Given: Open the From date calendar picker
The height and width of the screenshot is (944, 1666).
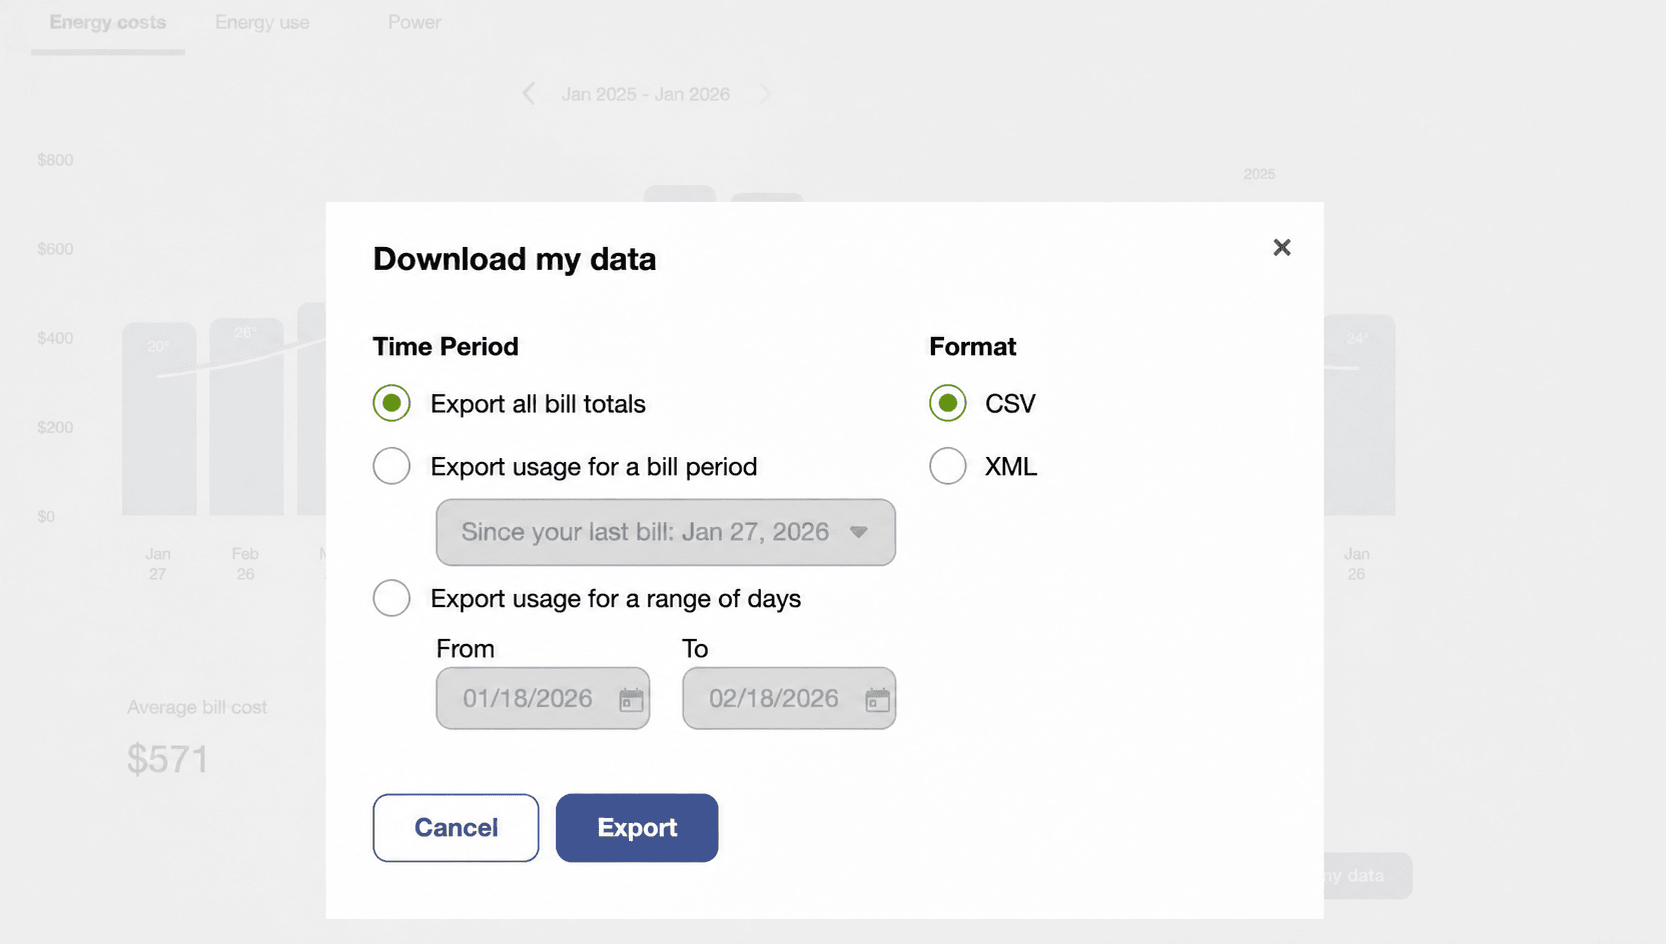Looking at the screenshot, I should tap(631, 699).
